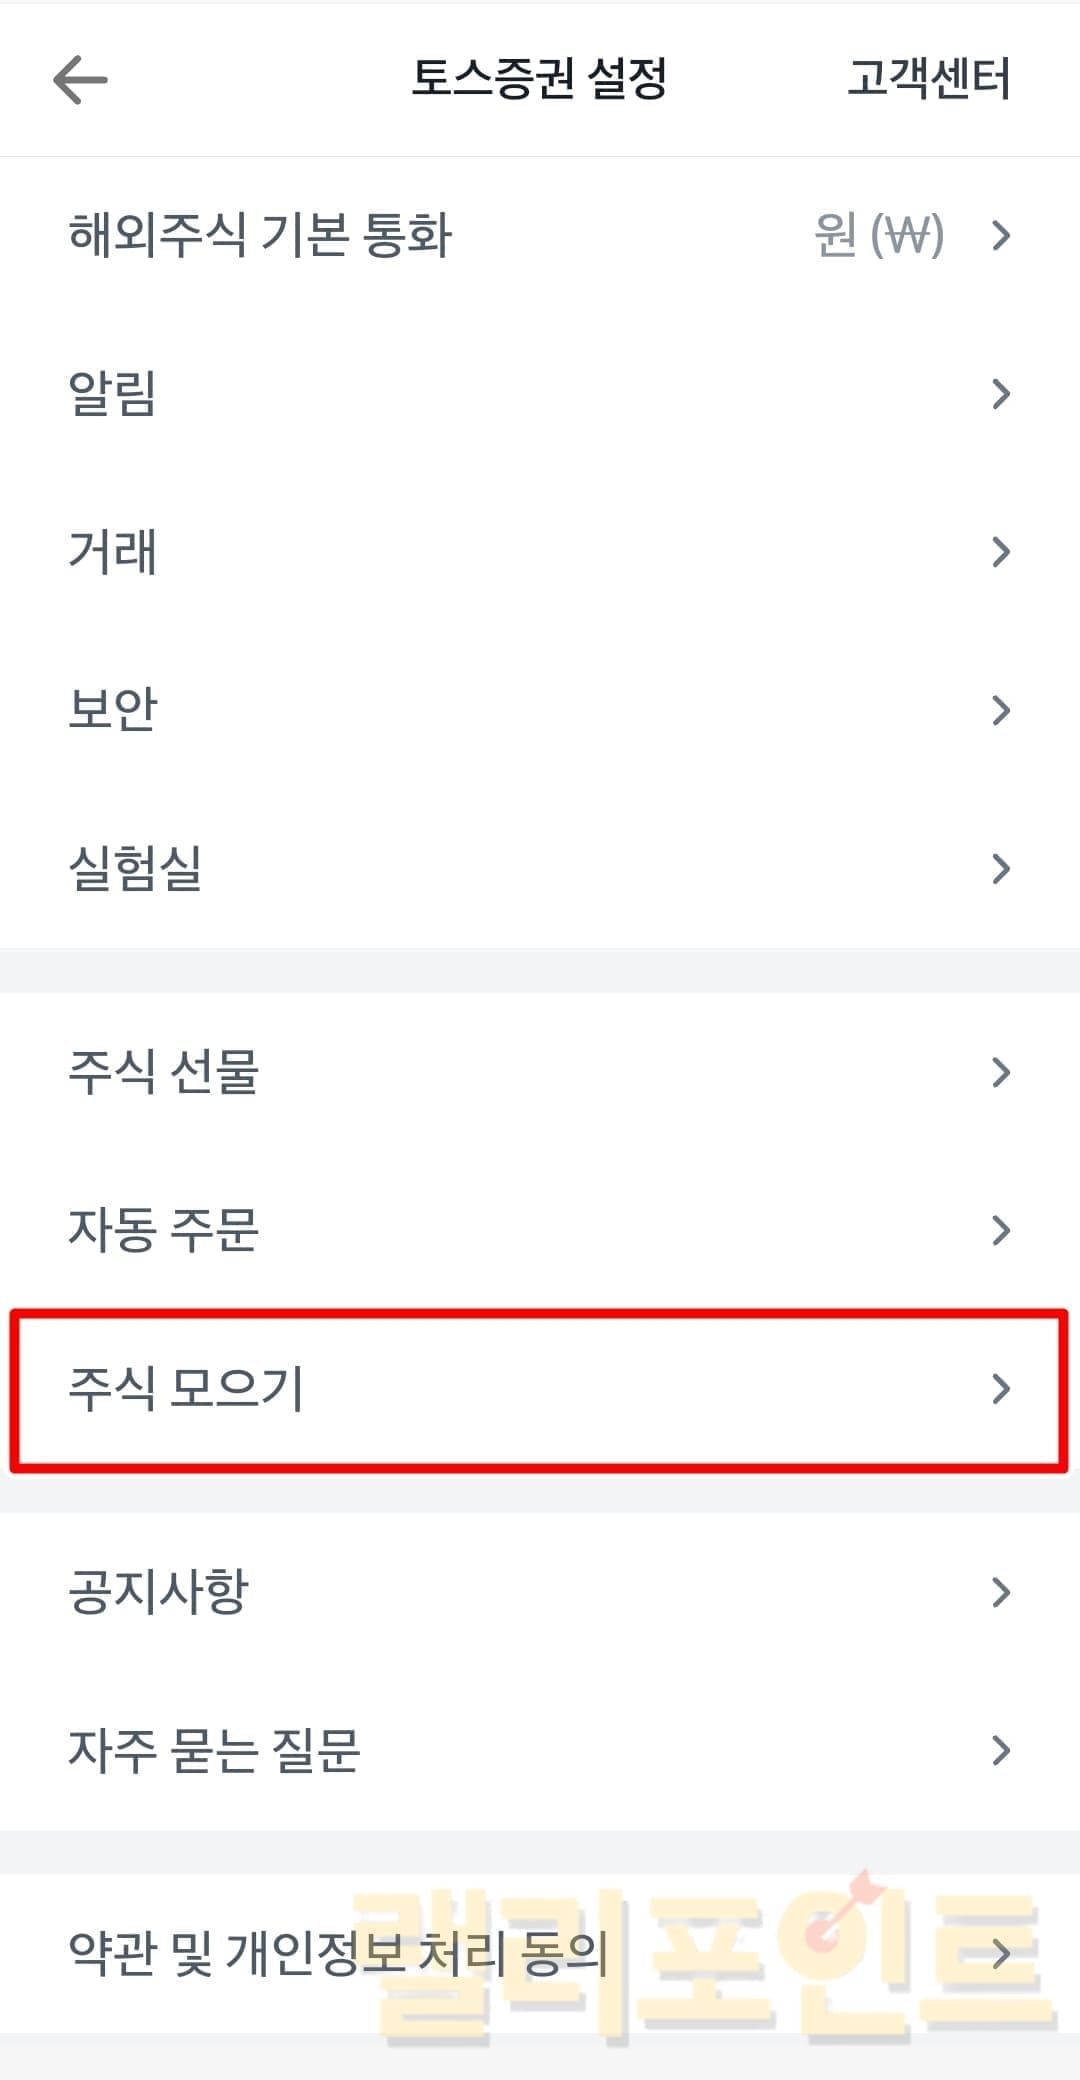Open the 실험실 menu

tap(135, 868)
